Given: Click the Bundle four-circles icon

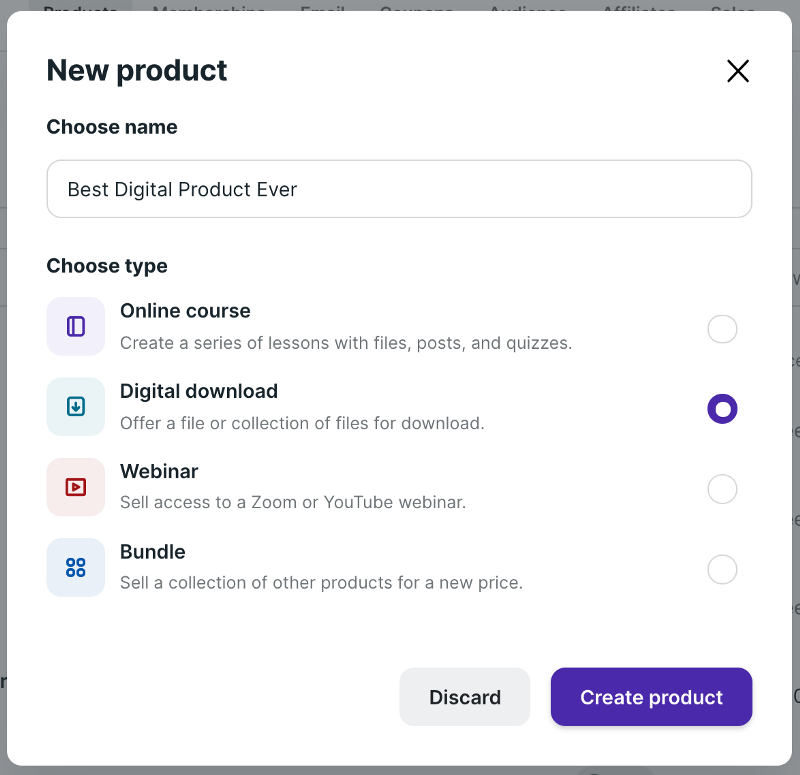Looking at the screenshot, I should coord(76,568).
